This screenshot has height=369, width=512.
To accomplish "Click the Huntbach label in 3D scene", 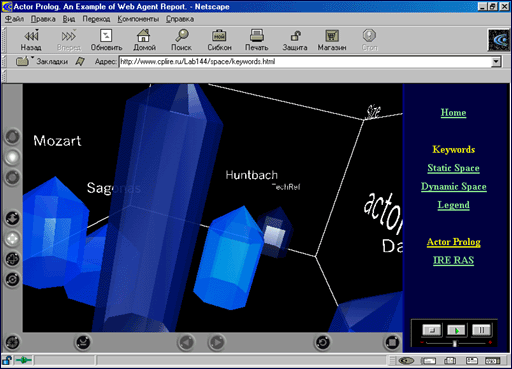I will coord(251,175).
